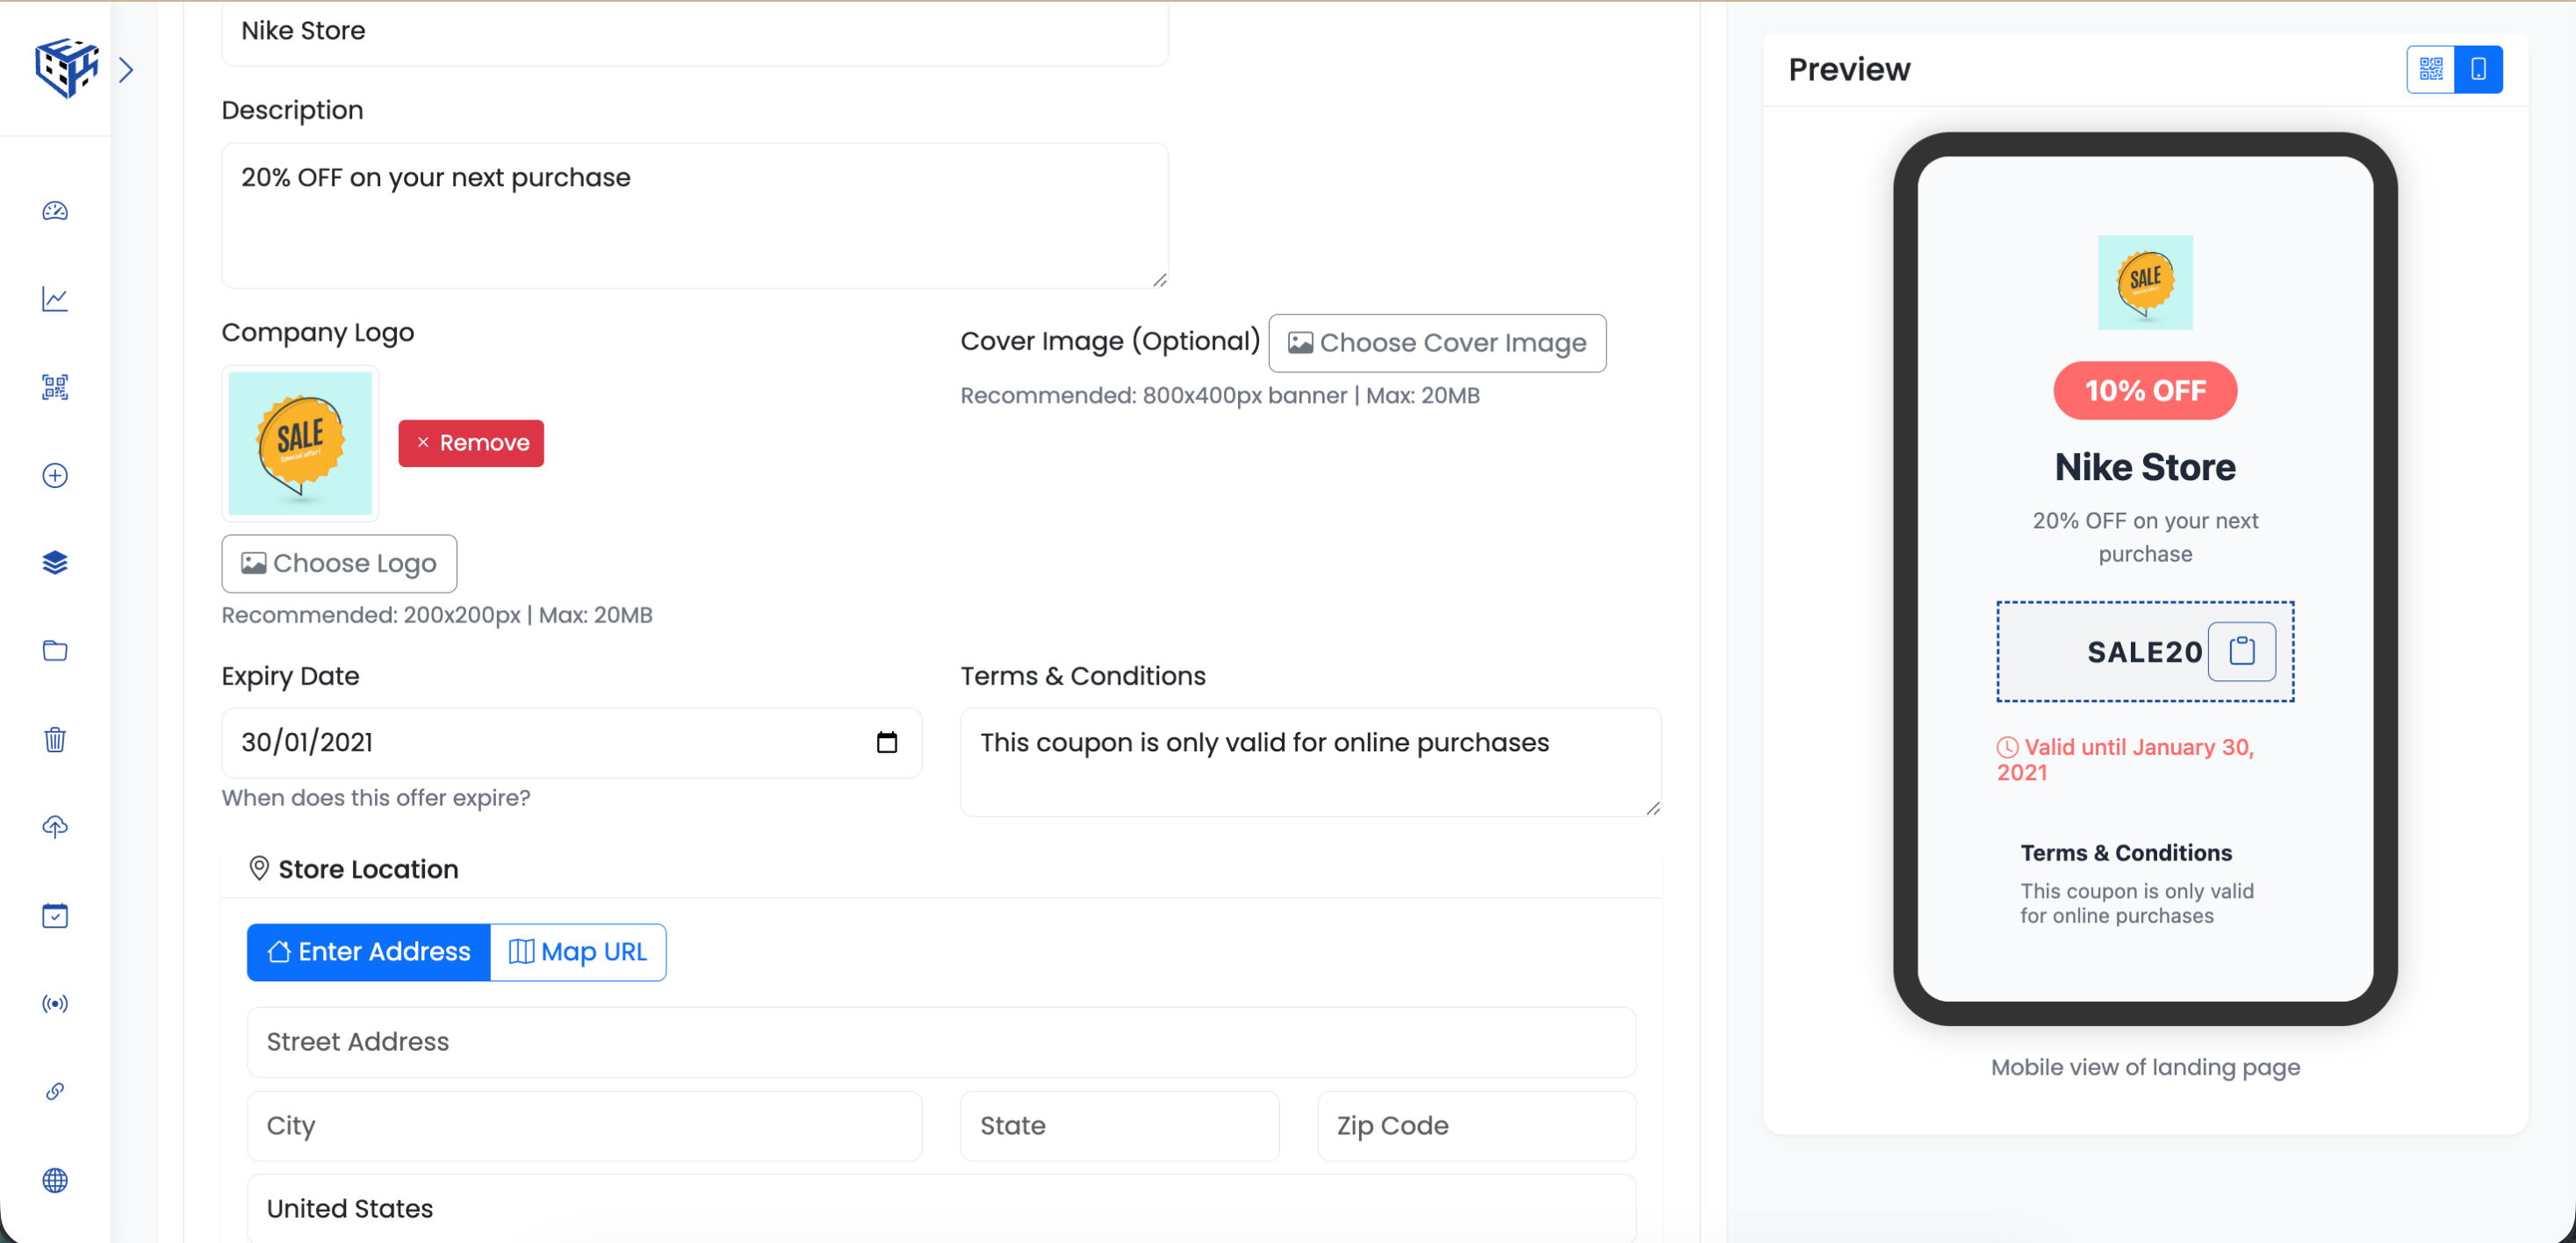Select the Enter Address option
The image size is (2576, 1243).
tap(366, 951)
